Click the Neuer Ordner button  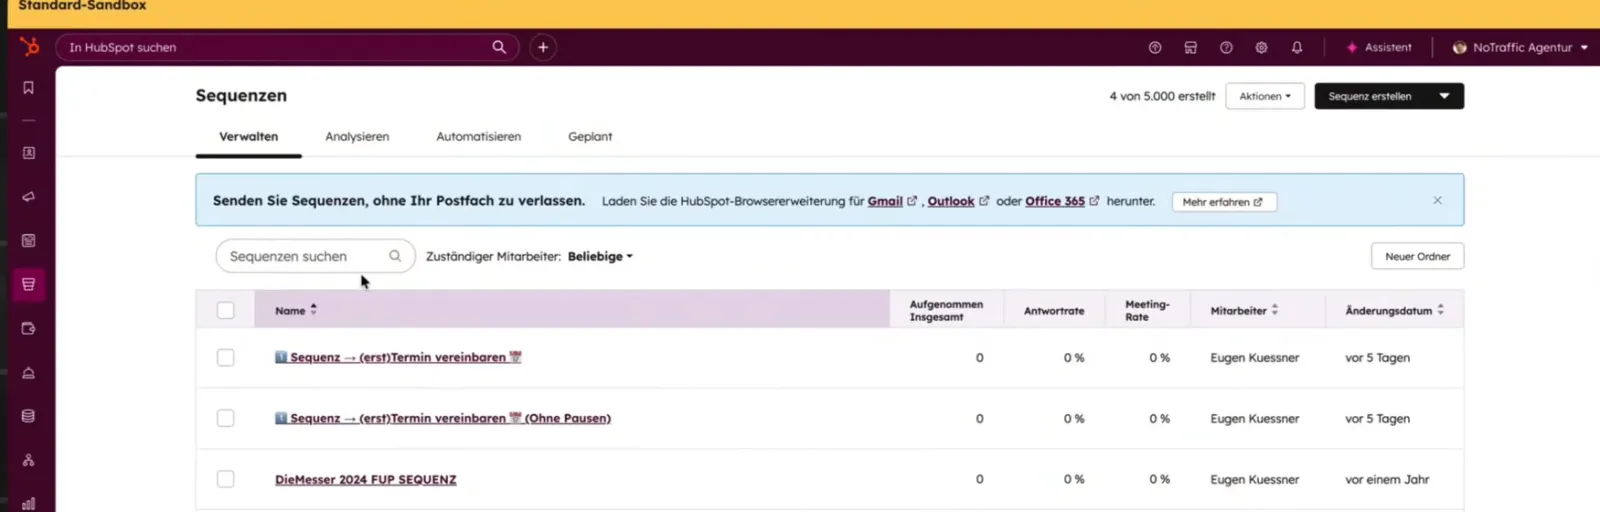pos(1417,256)
